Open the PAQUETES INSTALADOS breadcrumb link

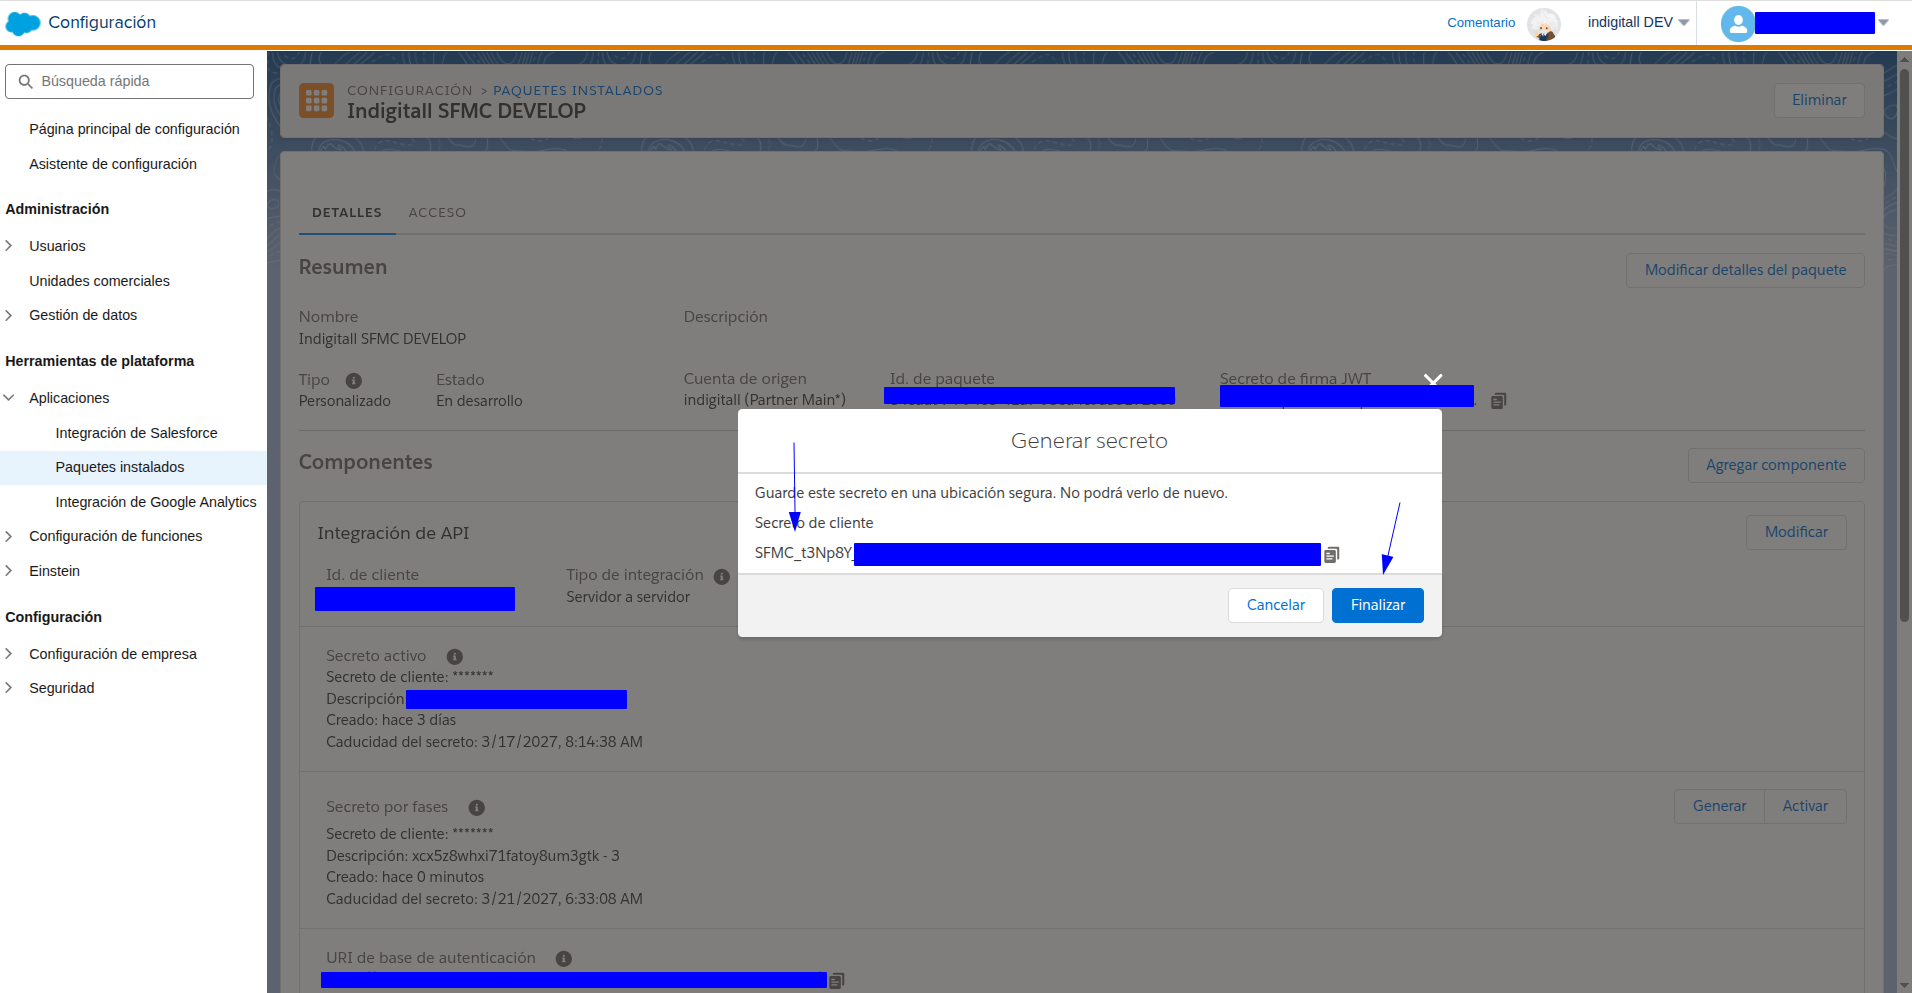(578, 91)
